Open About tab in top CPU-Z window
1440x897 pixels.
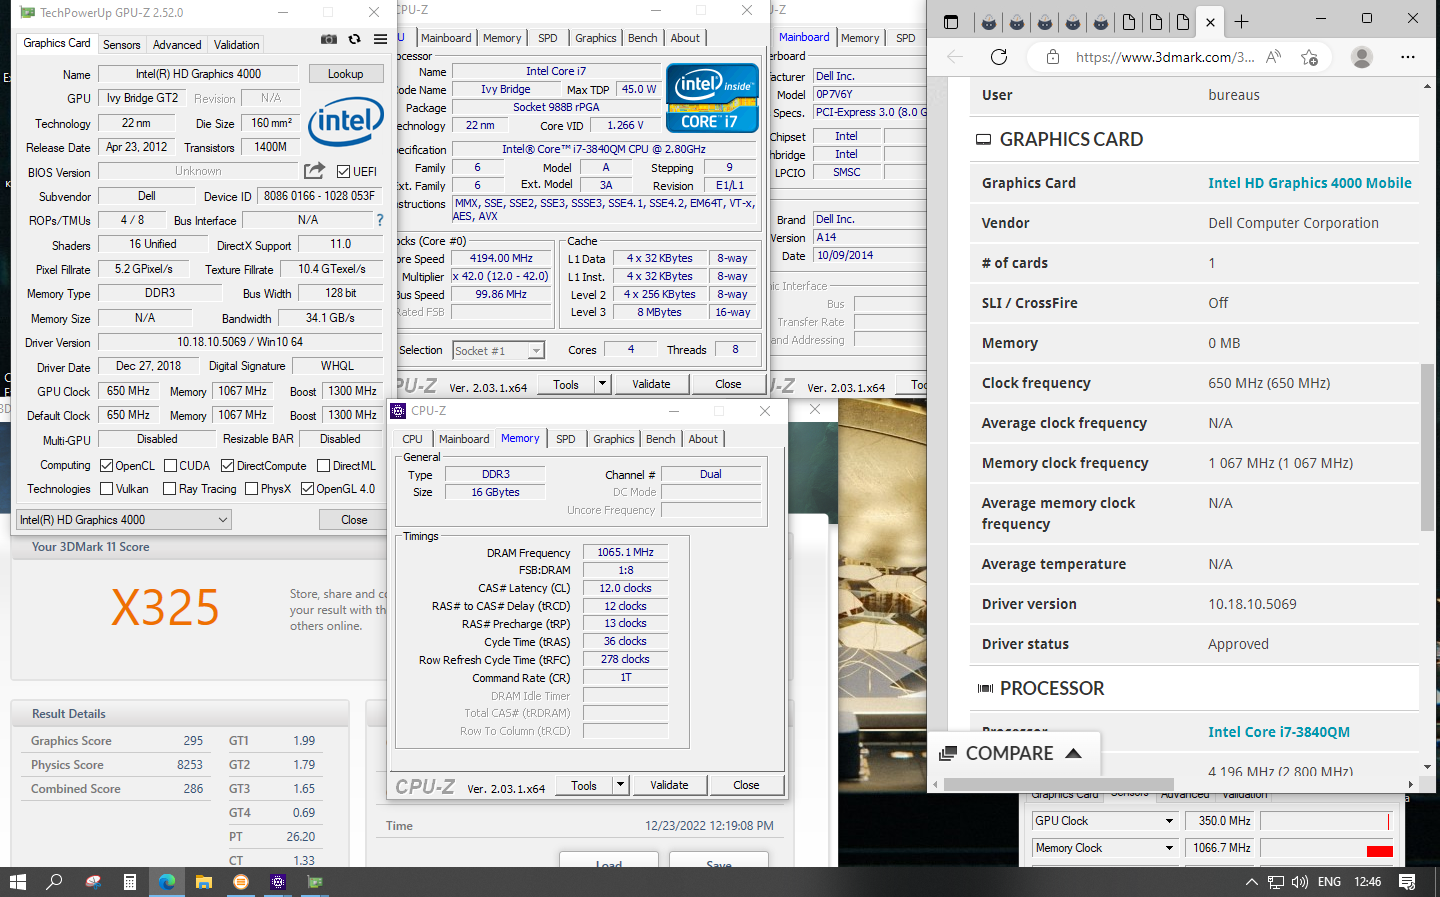click(685, 38)
